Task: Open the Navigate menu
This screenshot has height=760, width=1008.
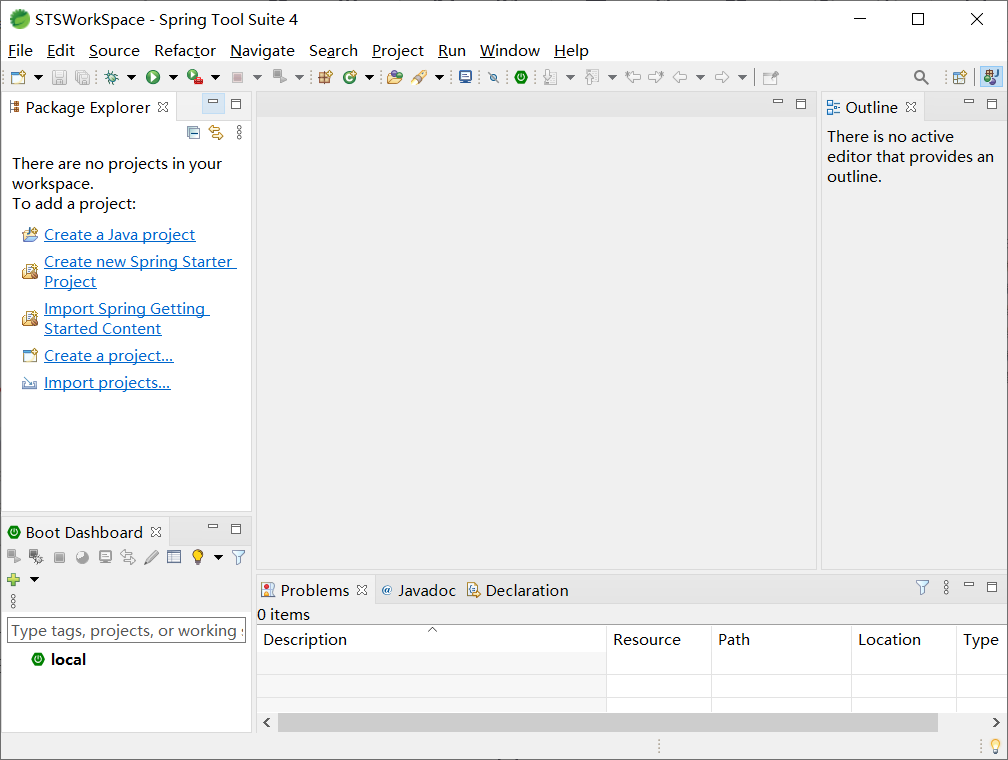Action: click(262, 51)
